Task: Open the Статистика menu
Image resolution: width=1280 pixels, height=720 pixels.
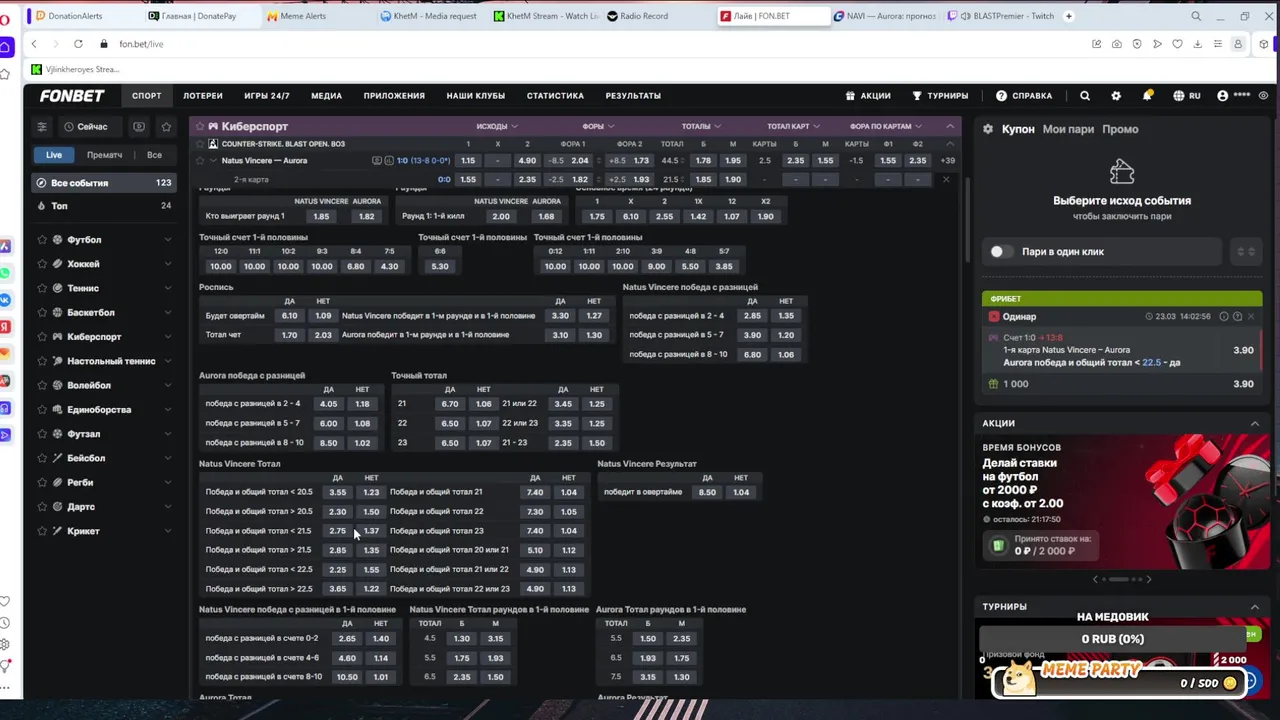Action: 555,96
